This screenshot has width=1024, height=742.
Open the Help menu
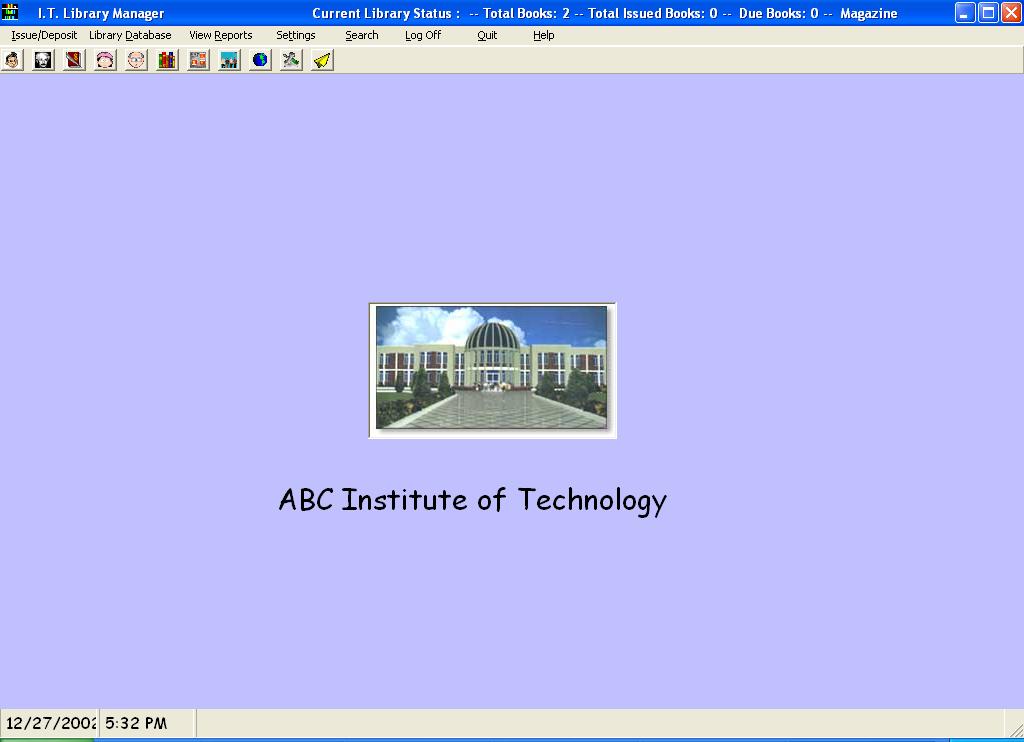click(x=543, y=35)
